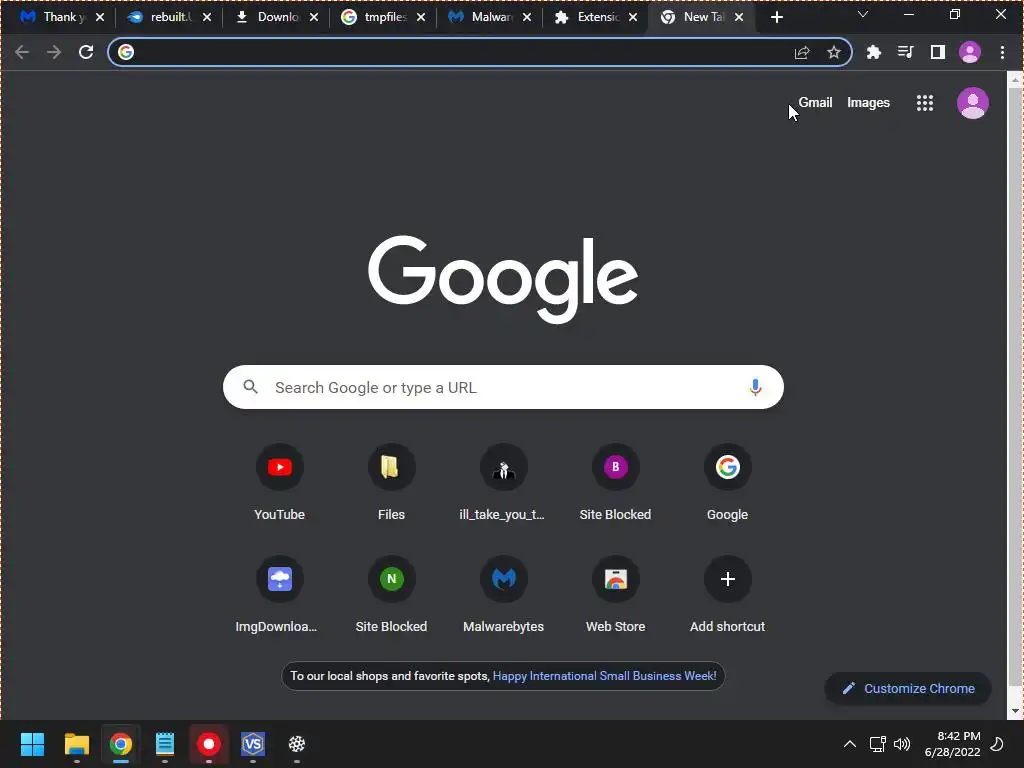Show hidden system tray icons chevron
The image size is (1024, 768).
click(x=850, y=744)
